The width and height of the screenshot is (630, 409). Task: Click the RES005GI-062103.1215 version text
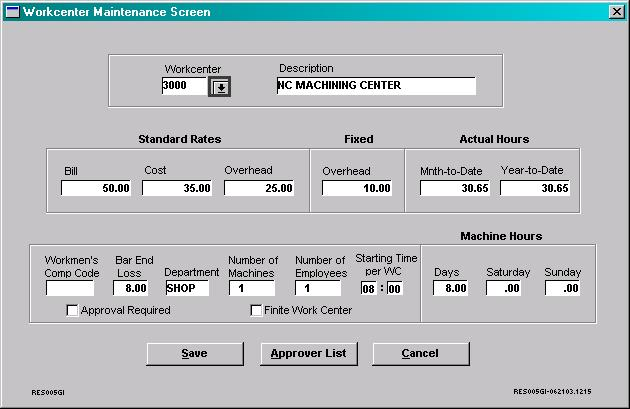click(x=552, y=391)
